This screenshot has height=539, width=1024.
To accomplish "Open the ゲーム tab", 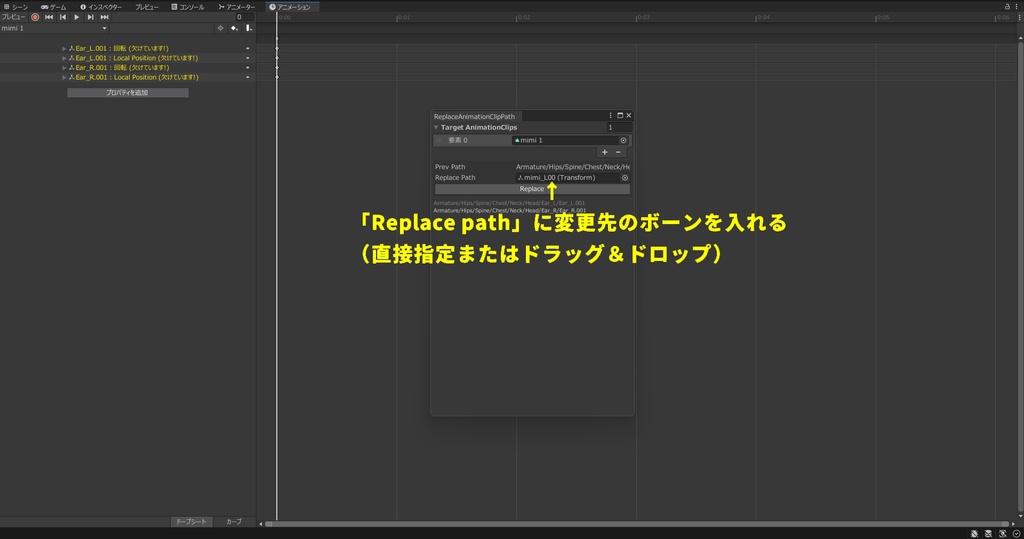I will click(54, 7).
